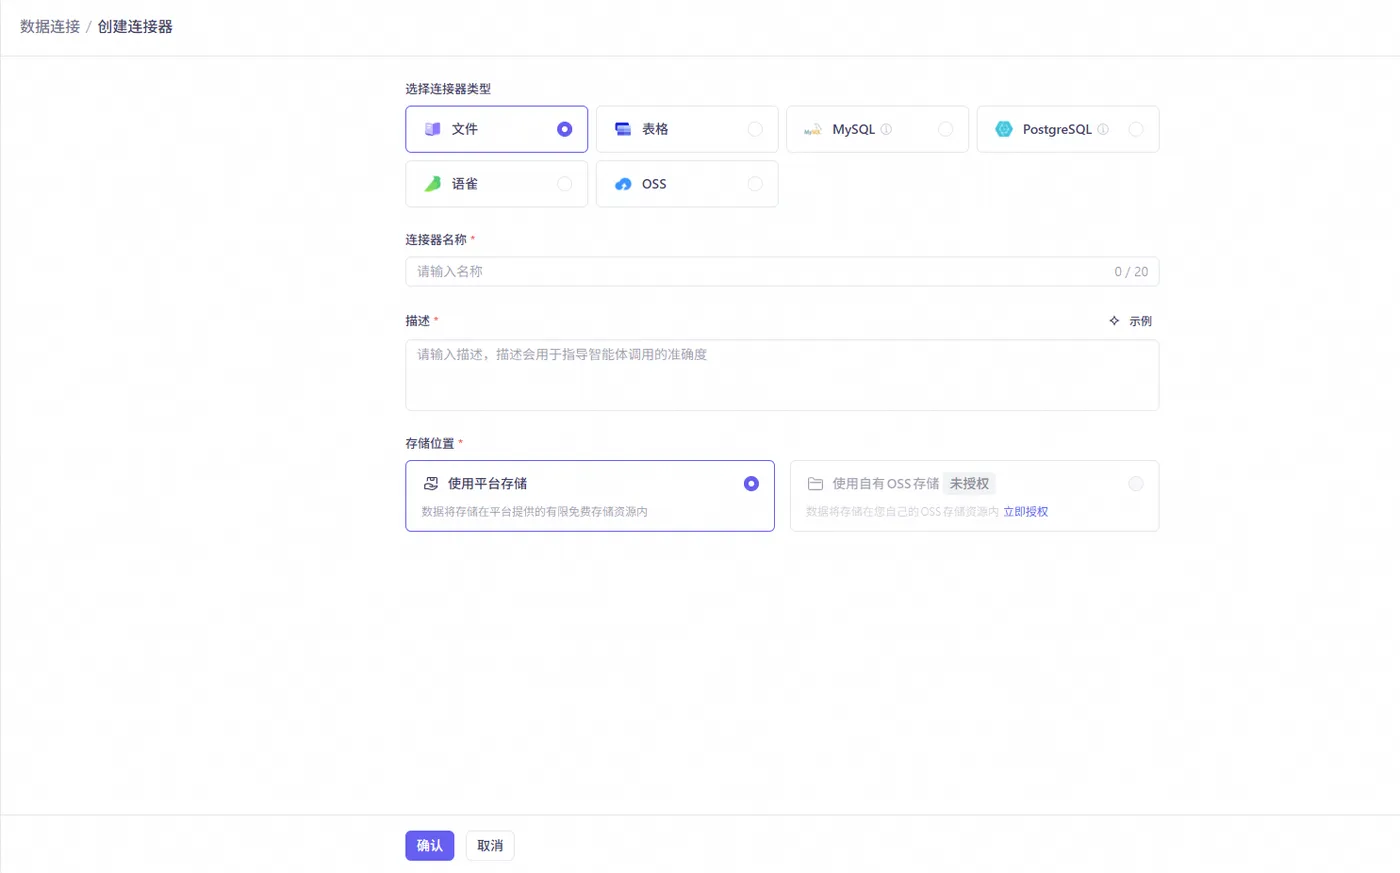Focus the 描述 textarea

(782, 375)
